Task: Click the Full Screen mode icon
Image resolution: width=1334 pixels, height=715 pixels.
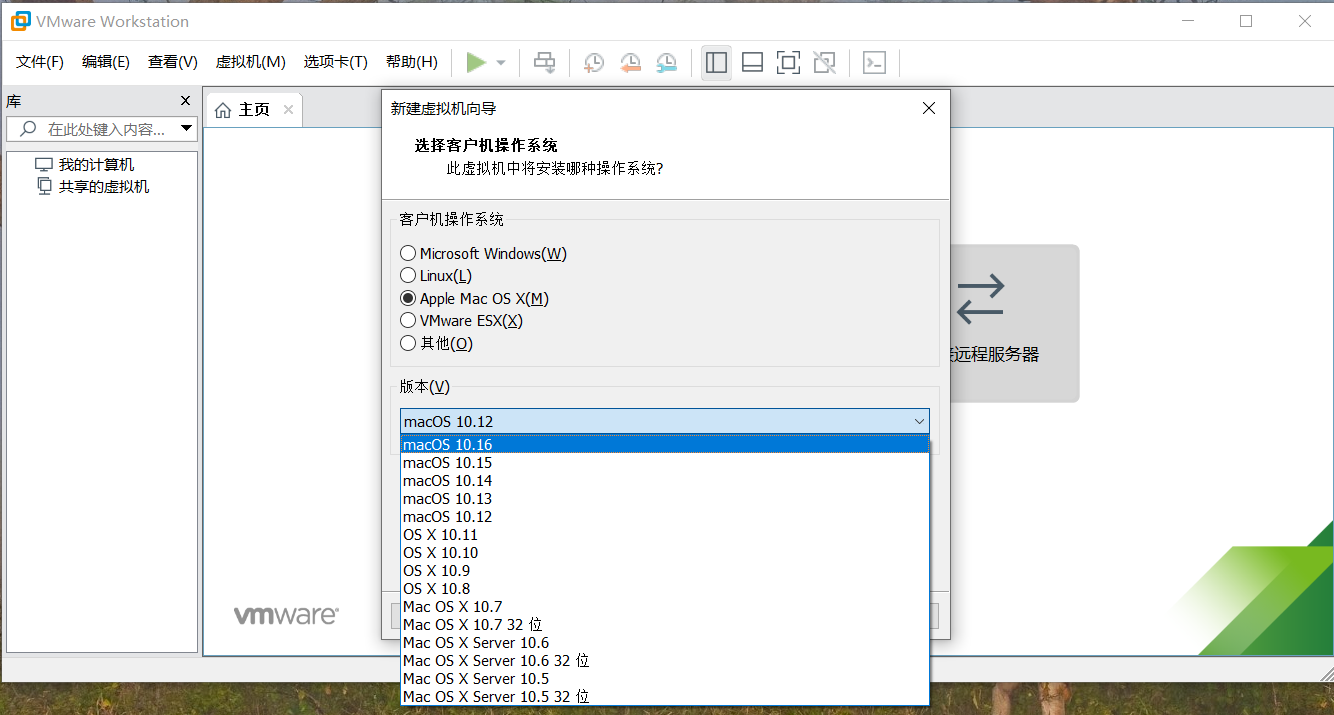Action: (x=788, y=63)
